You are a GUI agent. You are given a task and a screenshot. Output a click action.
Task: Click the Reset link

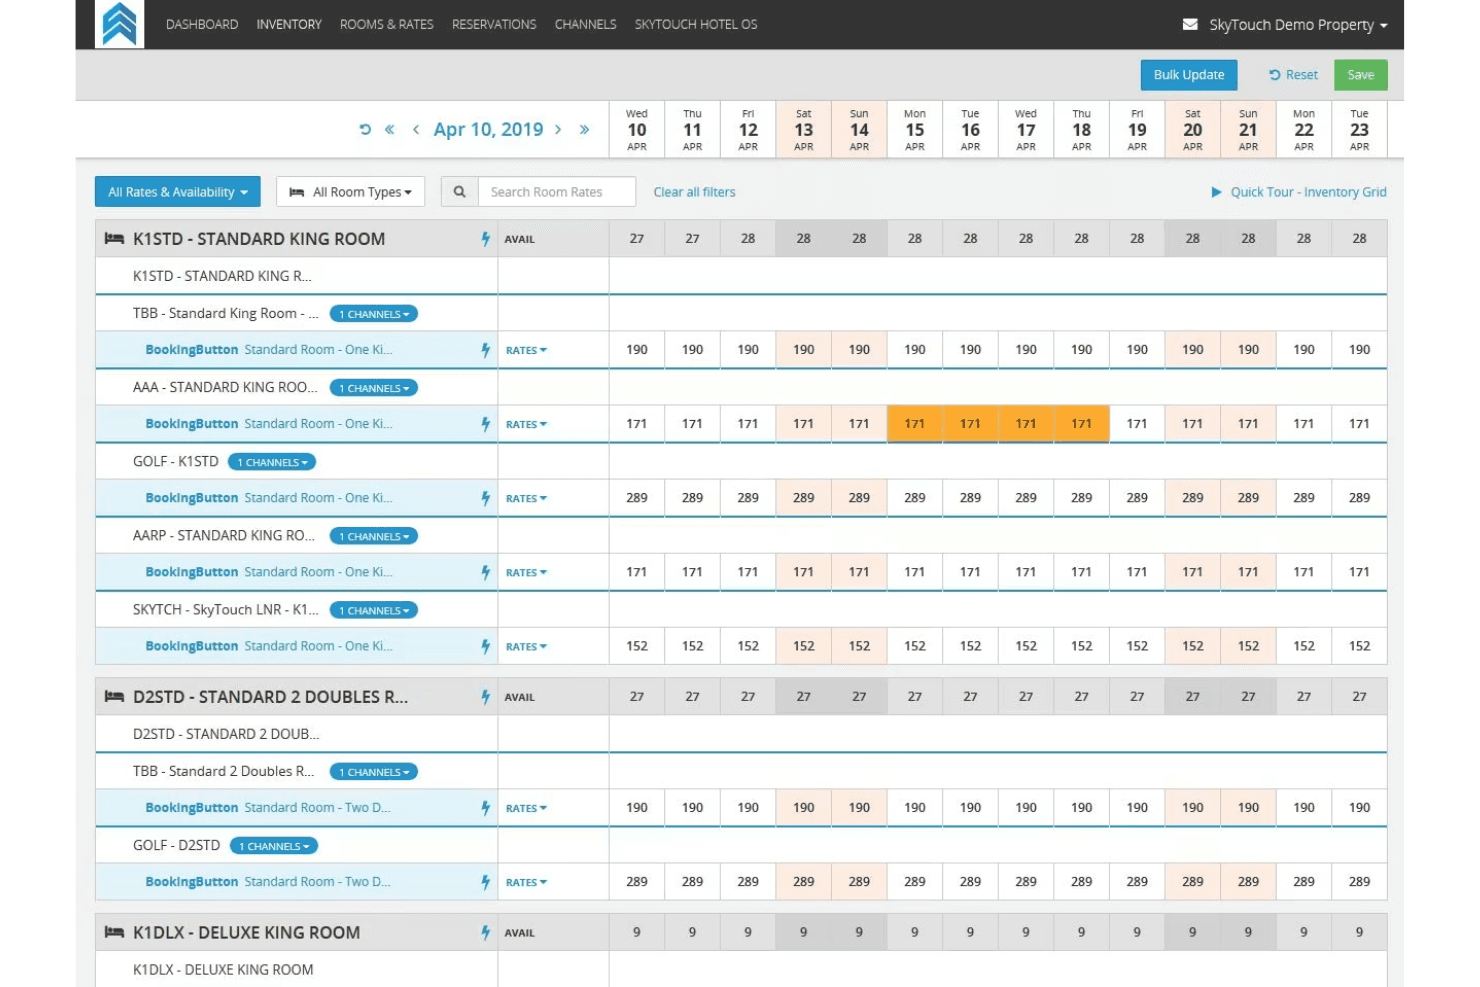point(1294,75)
